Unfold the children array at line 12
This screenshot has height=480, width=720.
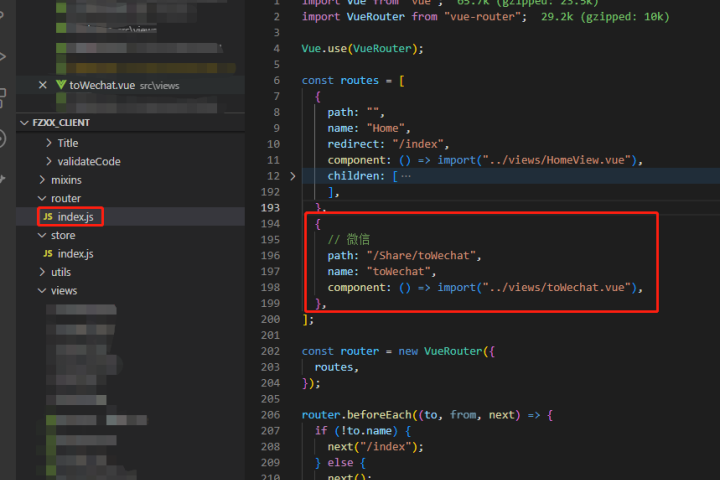click(292, 176)
